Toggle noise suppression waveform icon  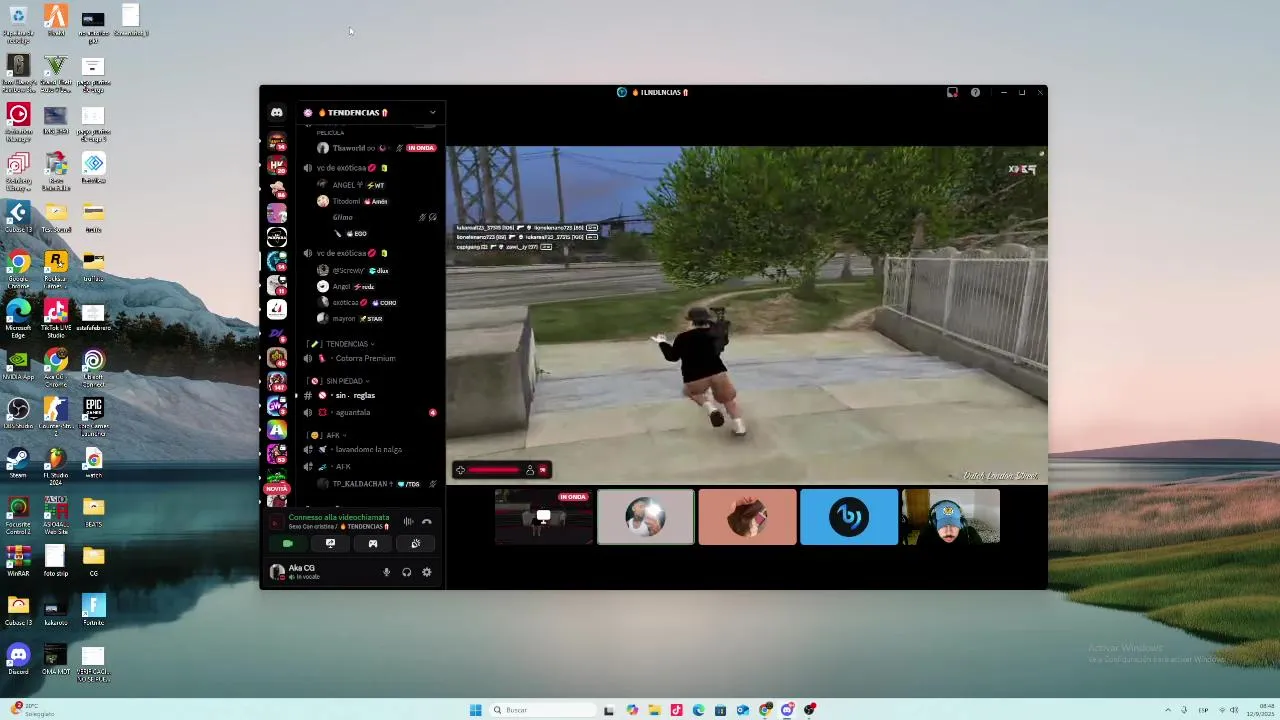point(408,522)
